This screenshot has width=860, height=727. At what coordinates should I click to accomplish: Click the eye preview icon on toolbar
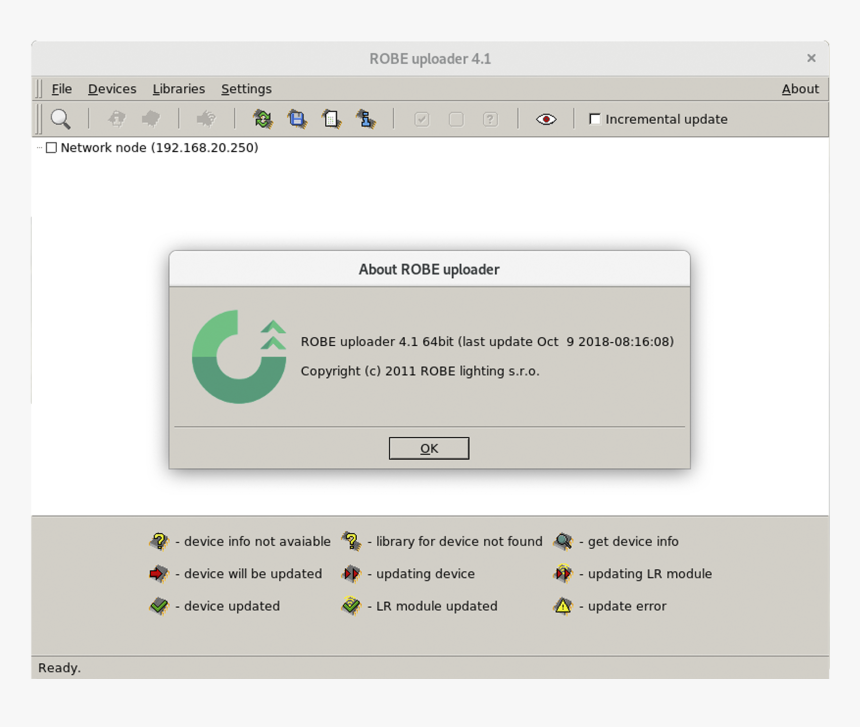click(x=546, y=119)
